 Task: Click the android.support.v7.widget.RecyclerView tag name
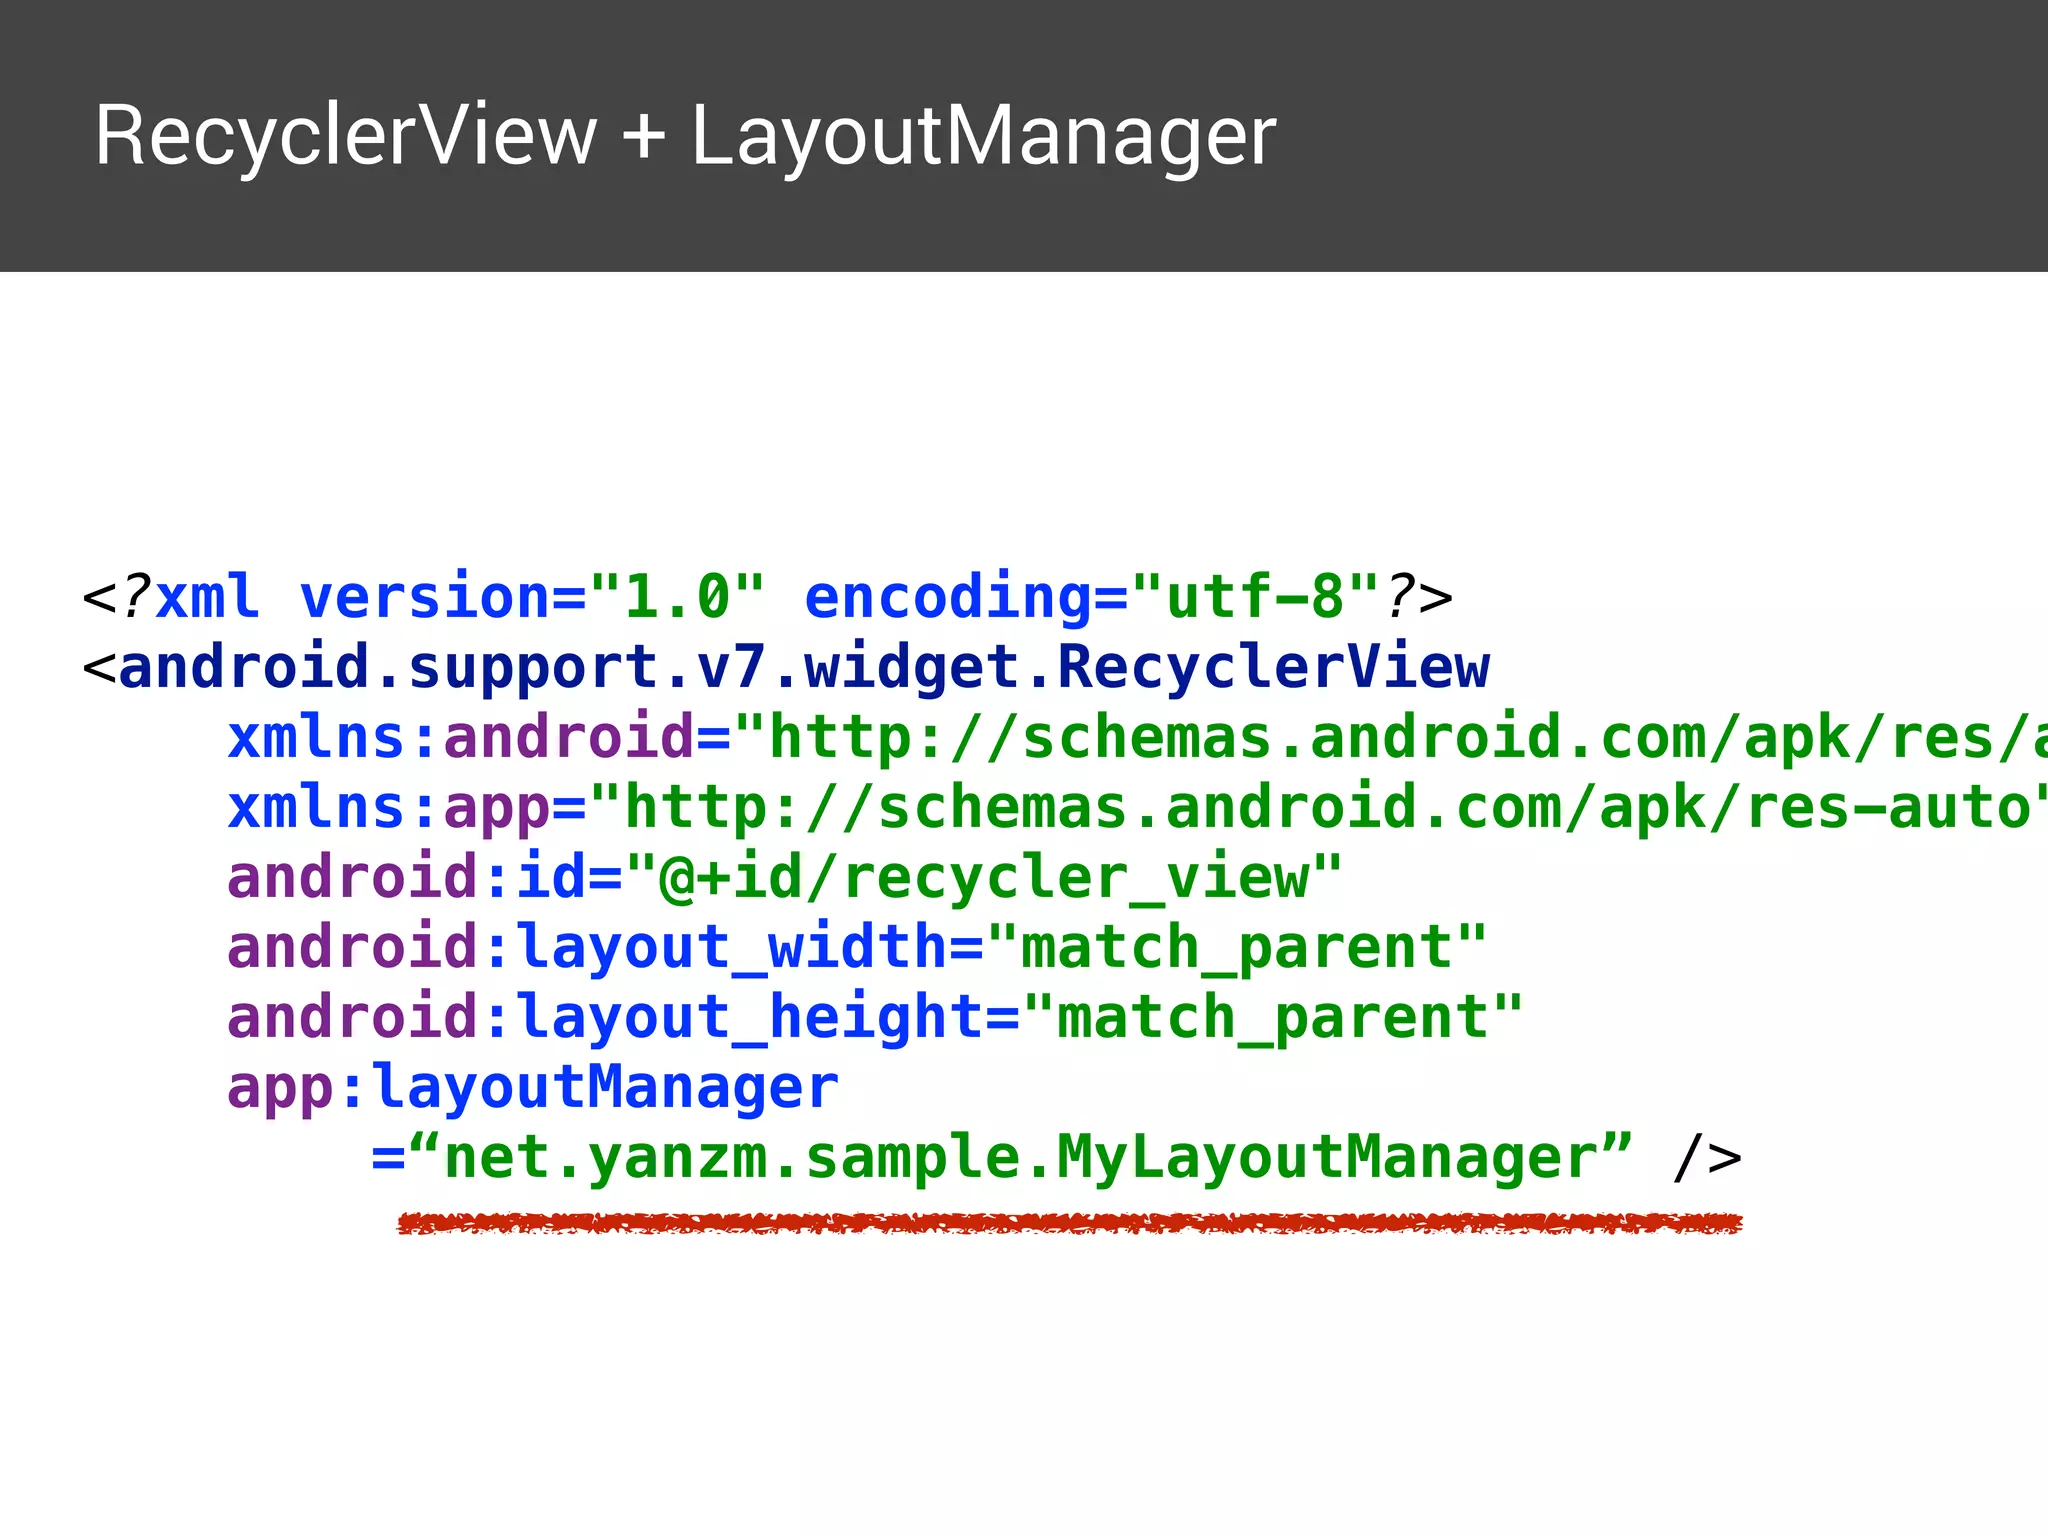[804, 667]
